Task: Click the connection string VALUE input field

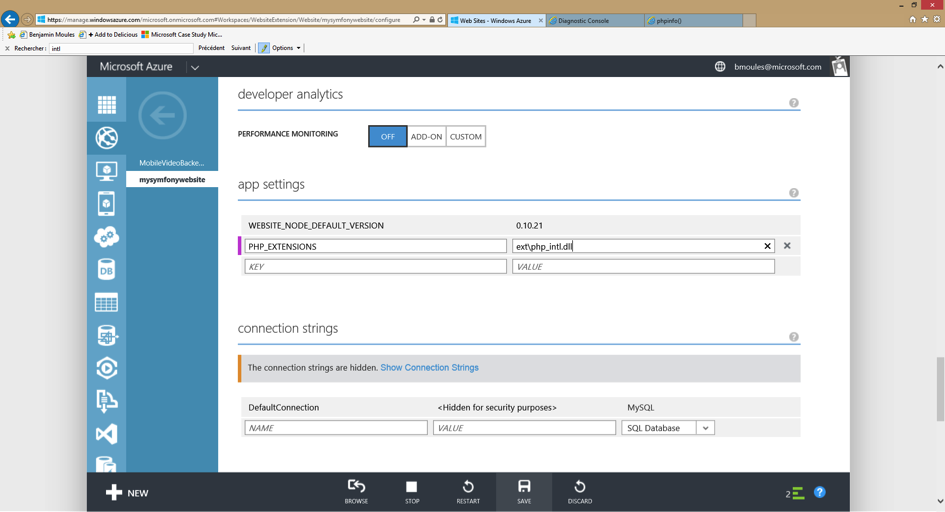Action: 524,428
